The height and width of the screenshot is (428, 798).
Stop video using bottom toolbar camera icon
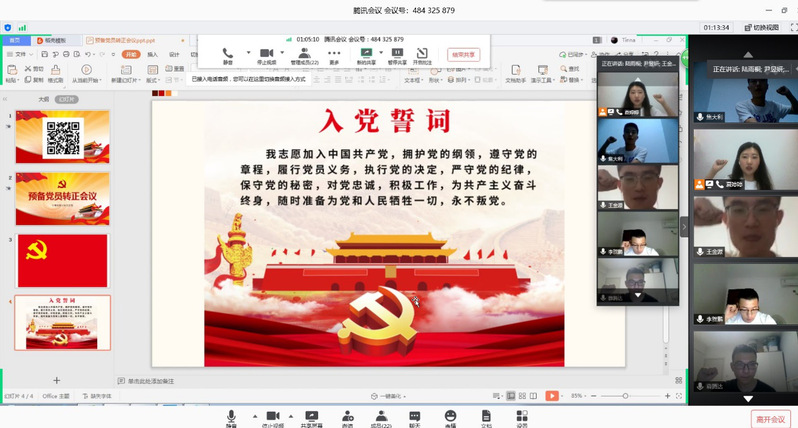(273, 418)
